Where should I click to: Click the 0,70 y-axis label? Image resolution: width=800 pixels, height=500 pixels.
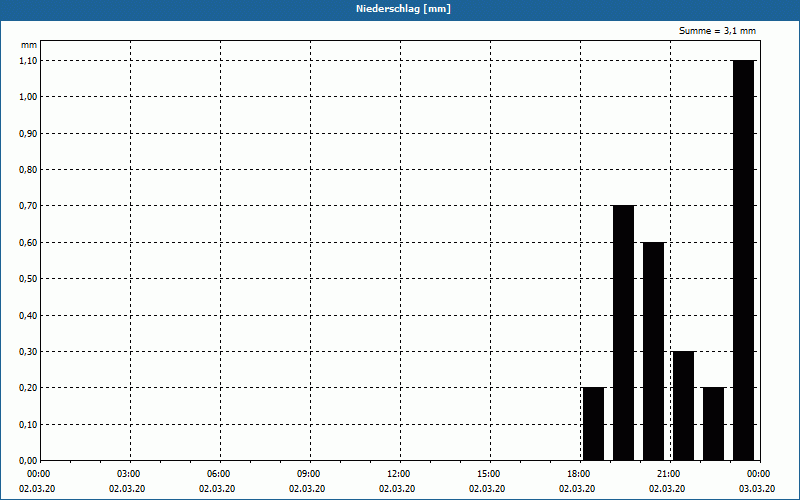coord(28,206)
